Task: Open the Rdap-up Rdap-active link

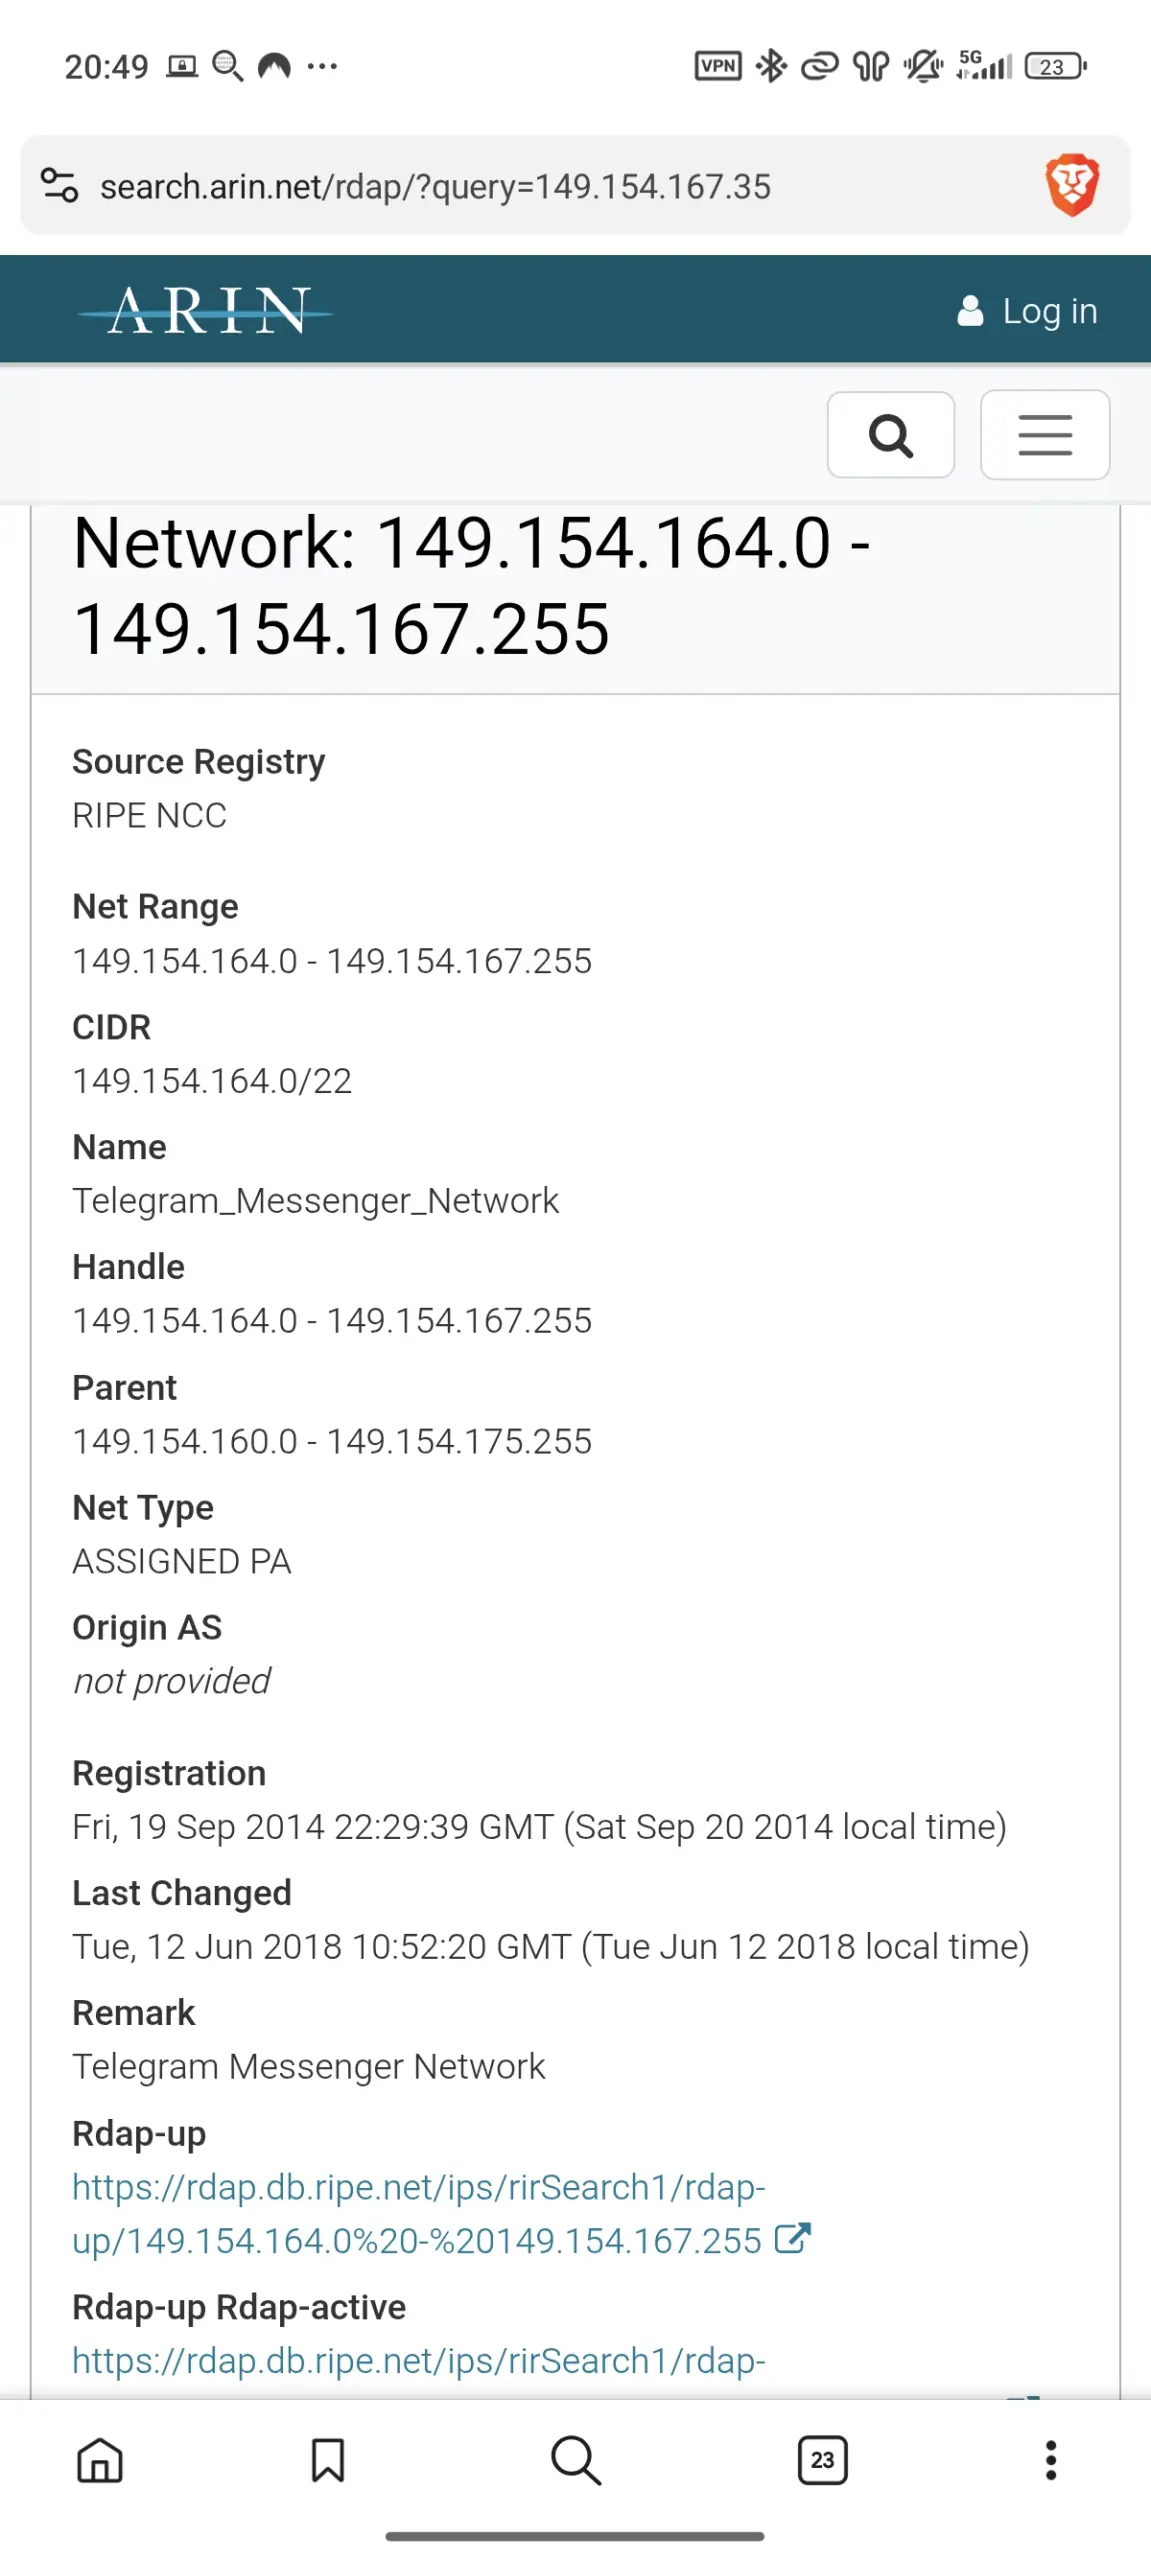Action: (x=418, y=2360)
